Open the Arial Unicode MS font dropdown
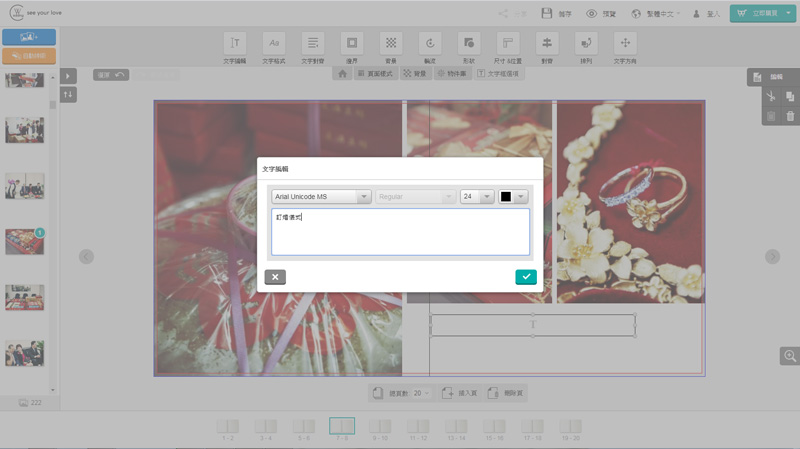The image size is (800, 449). click(321, 197)
